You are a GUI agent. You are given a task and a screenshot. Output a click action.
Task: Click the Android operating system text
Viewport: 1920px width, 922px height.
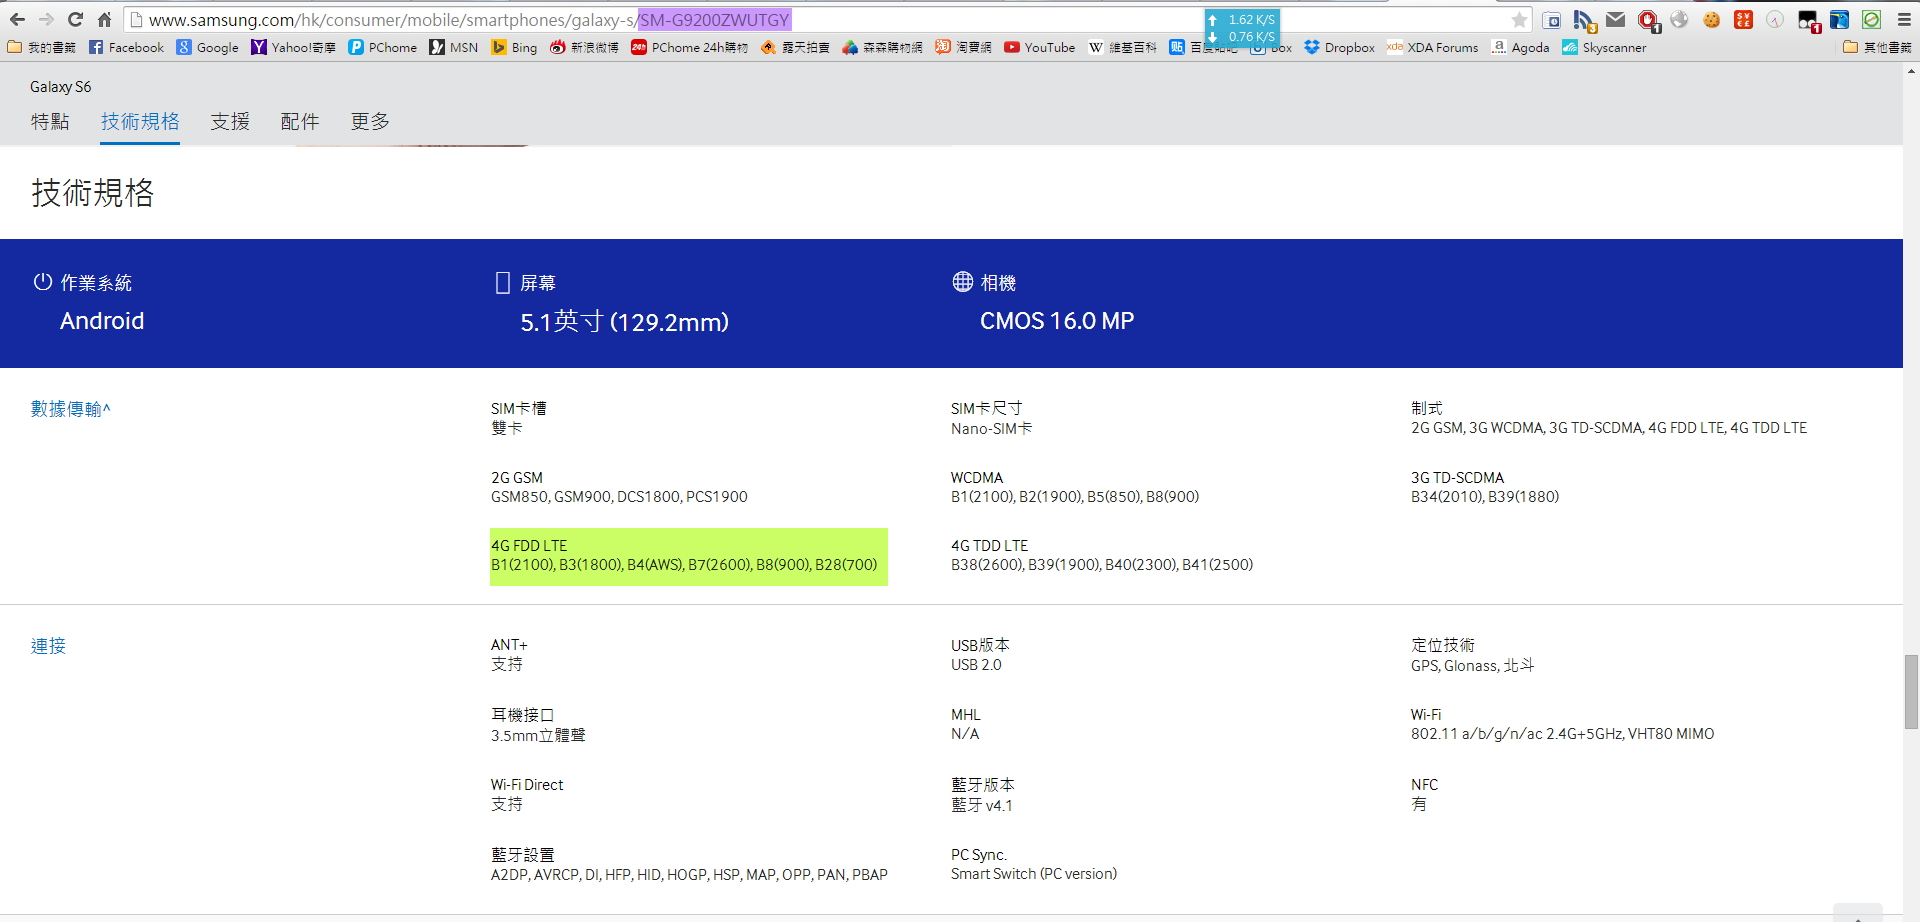102,321
